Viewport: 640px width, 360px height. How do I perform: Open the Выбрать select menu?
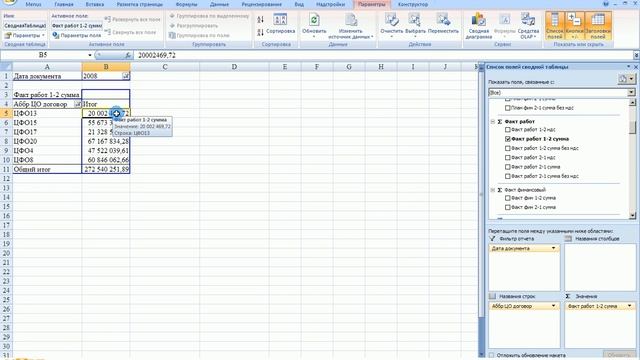(x=415, y=26)
